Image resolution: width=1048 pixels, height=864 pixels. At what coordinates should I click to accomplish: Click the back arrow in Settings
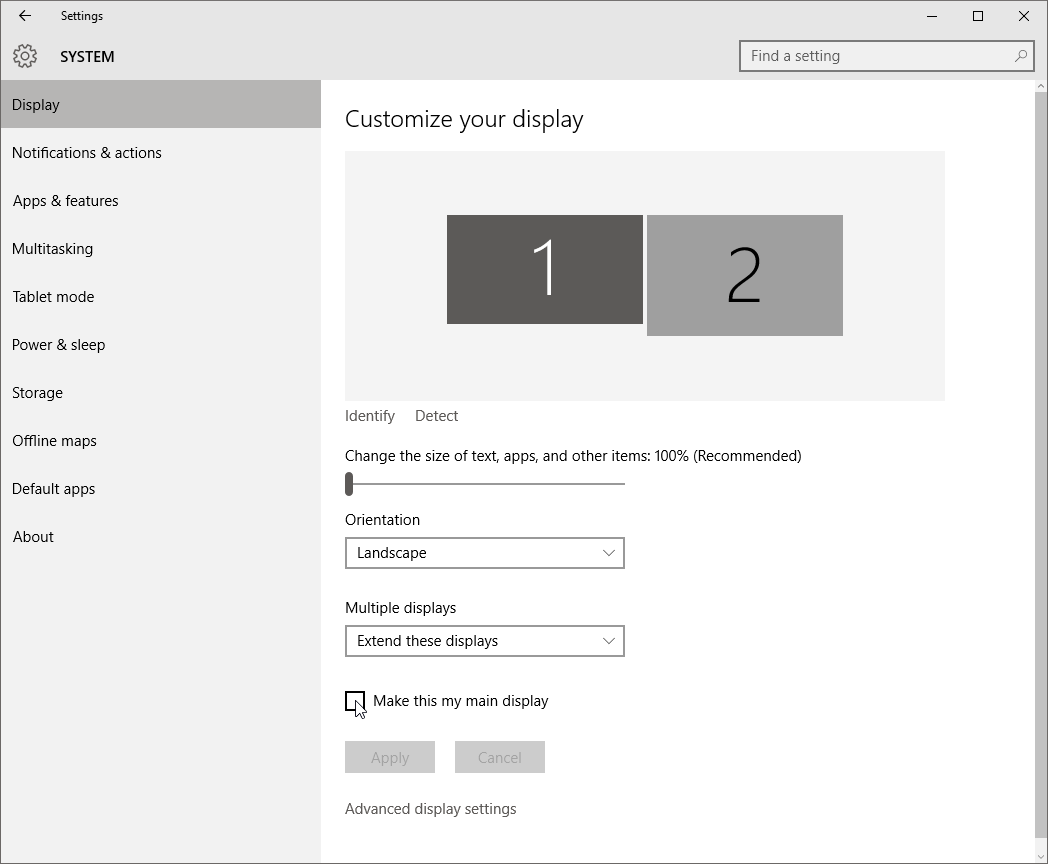click(25, 15)
